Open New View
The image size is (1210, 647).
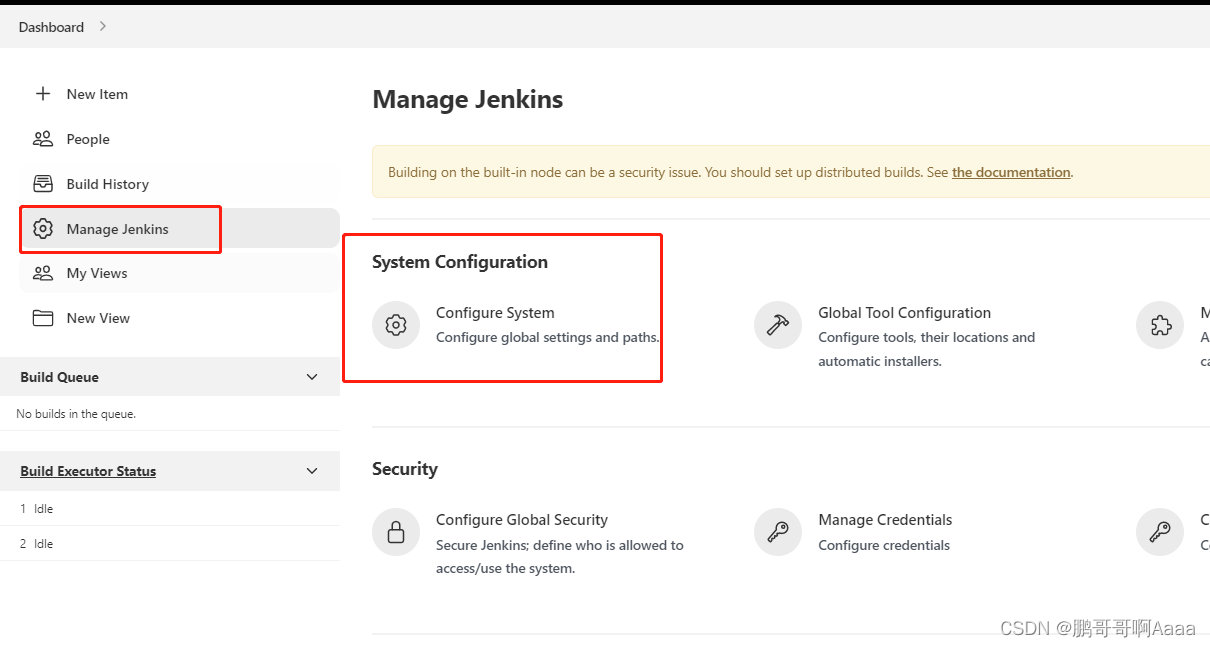[x=98, y=318]
